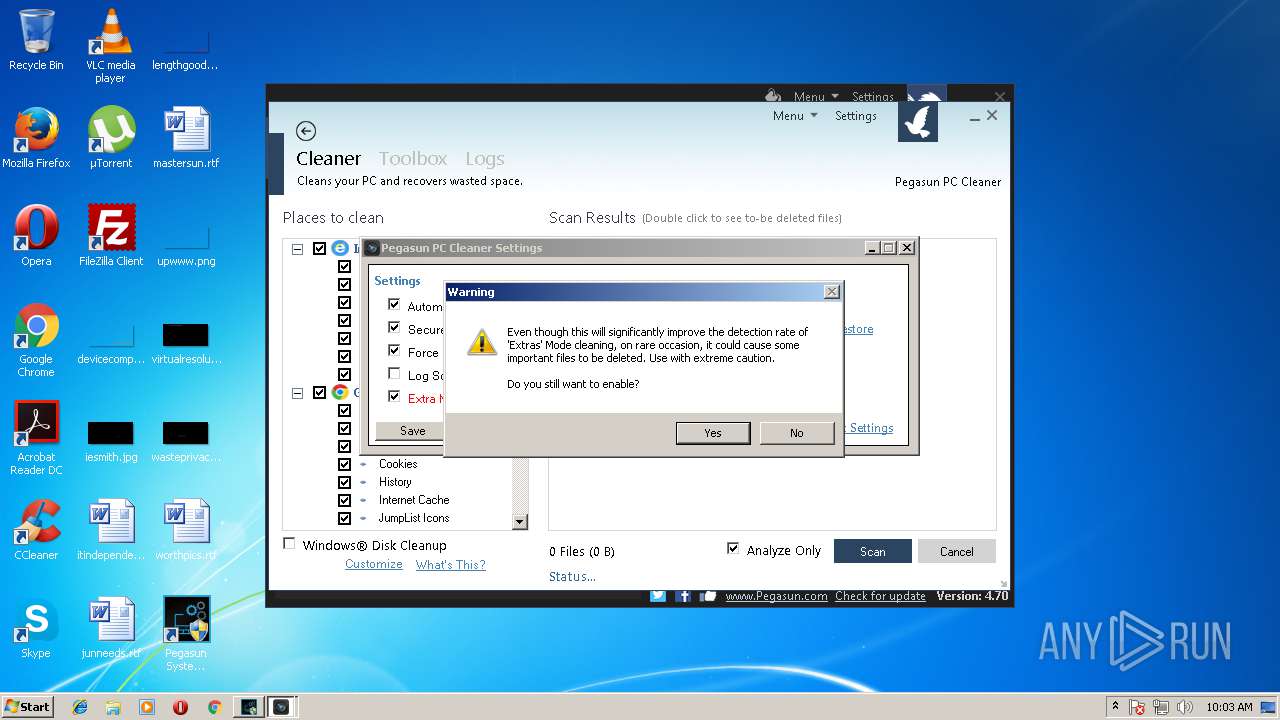Open the Menu dropdown in Pegasun

(795, 116)
